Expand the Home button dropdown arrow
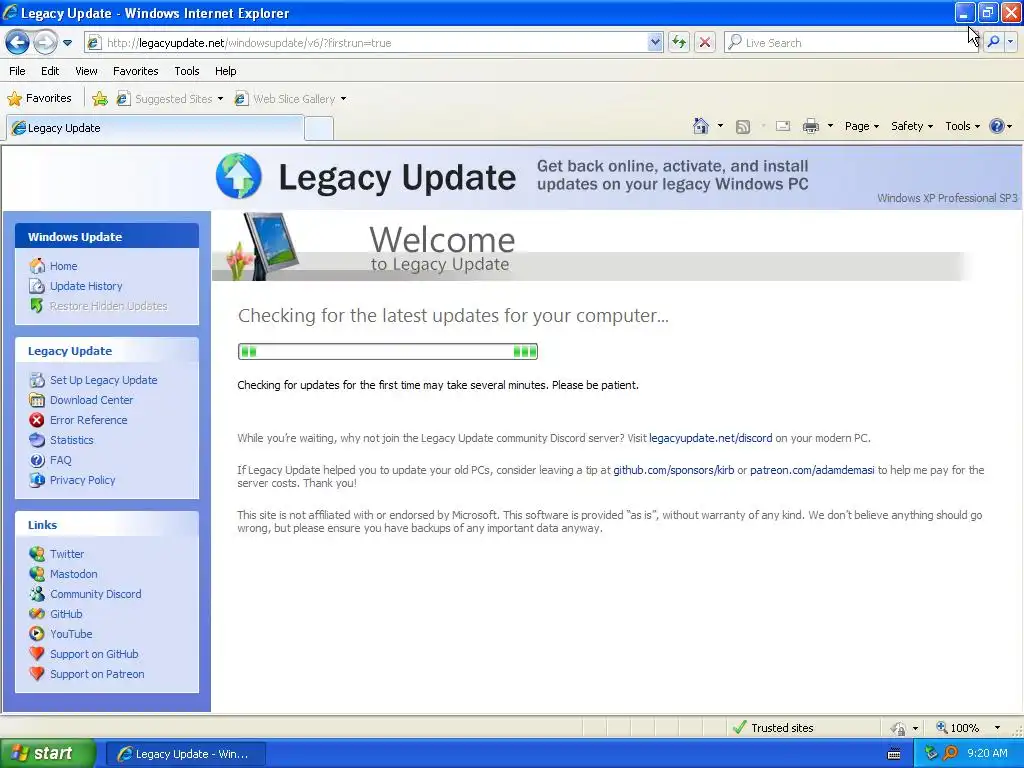Image resolution: width=1024 pixels, height=768 pixels. 720,126
